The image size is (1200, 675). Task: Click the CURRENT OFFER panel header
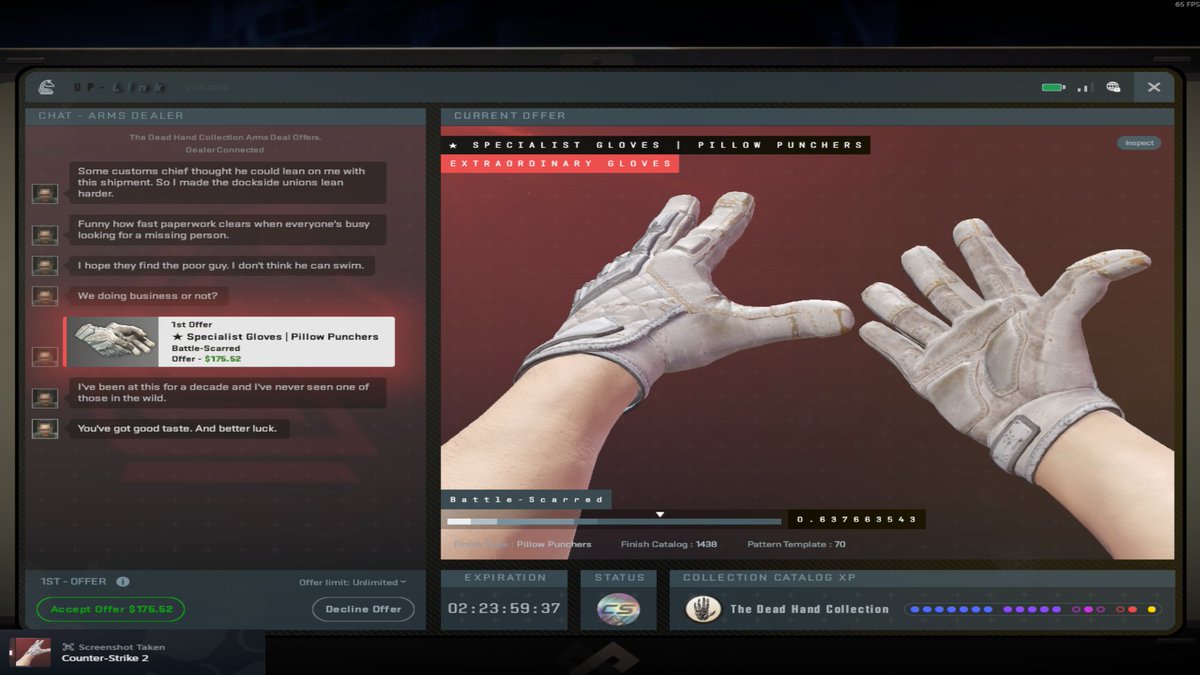(x=808, y=116)
